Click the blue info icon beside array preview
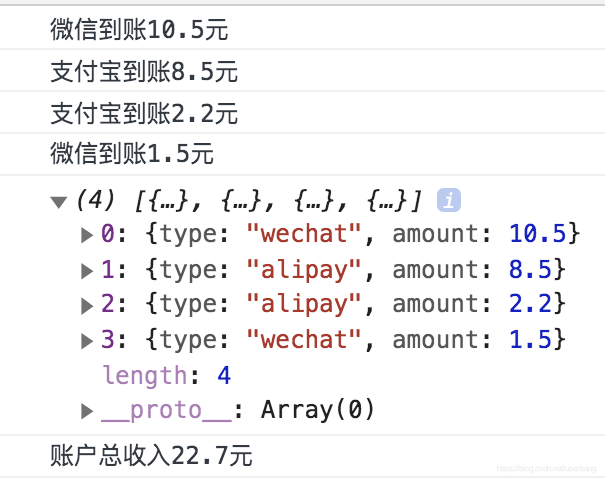The image size is (605, 482). 449,200
